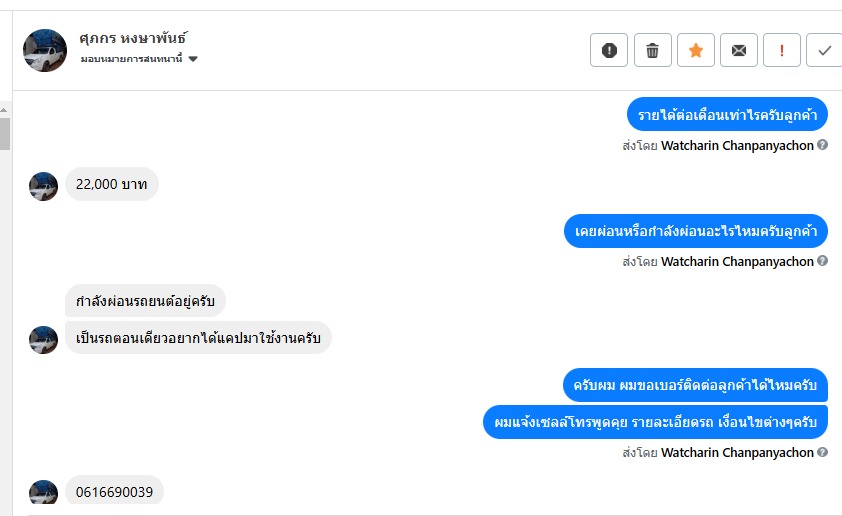Click the checkmark mark-done icon
842x516 pixels.
824,50
